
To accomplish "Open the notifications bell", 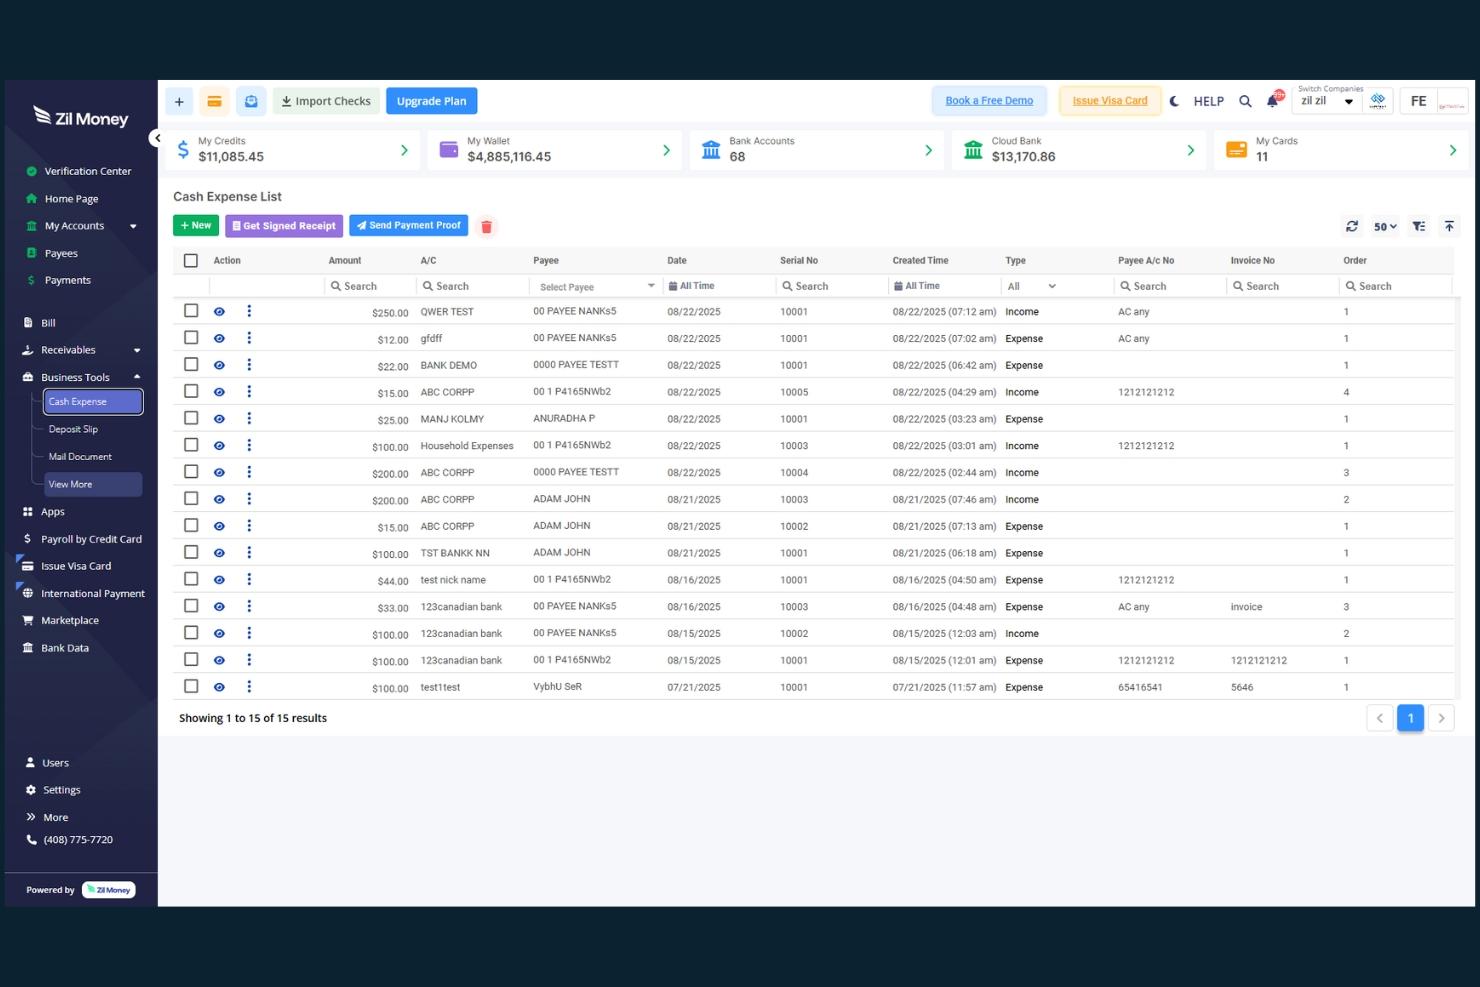I will 1272,101.
